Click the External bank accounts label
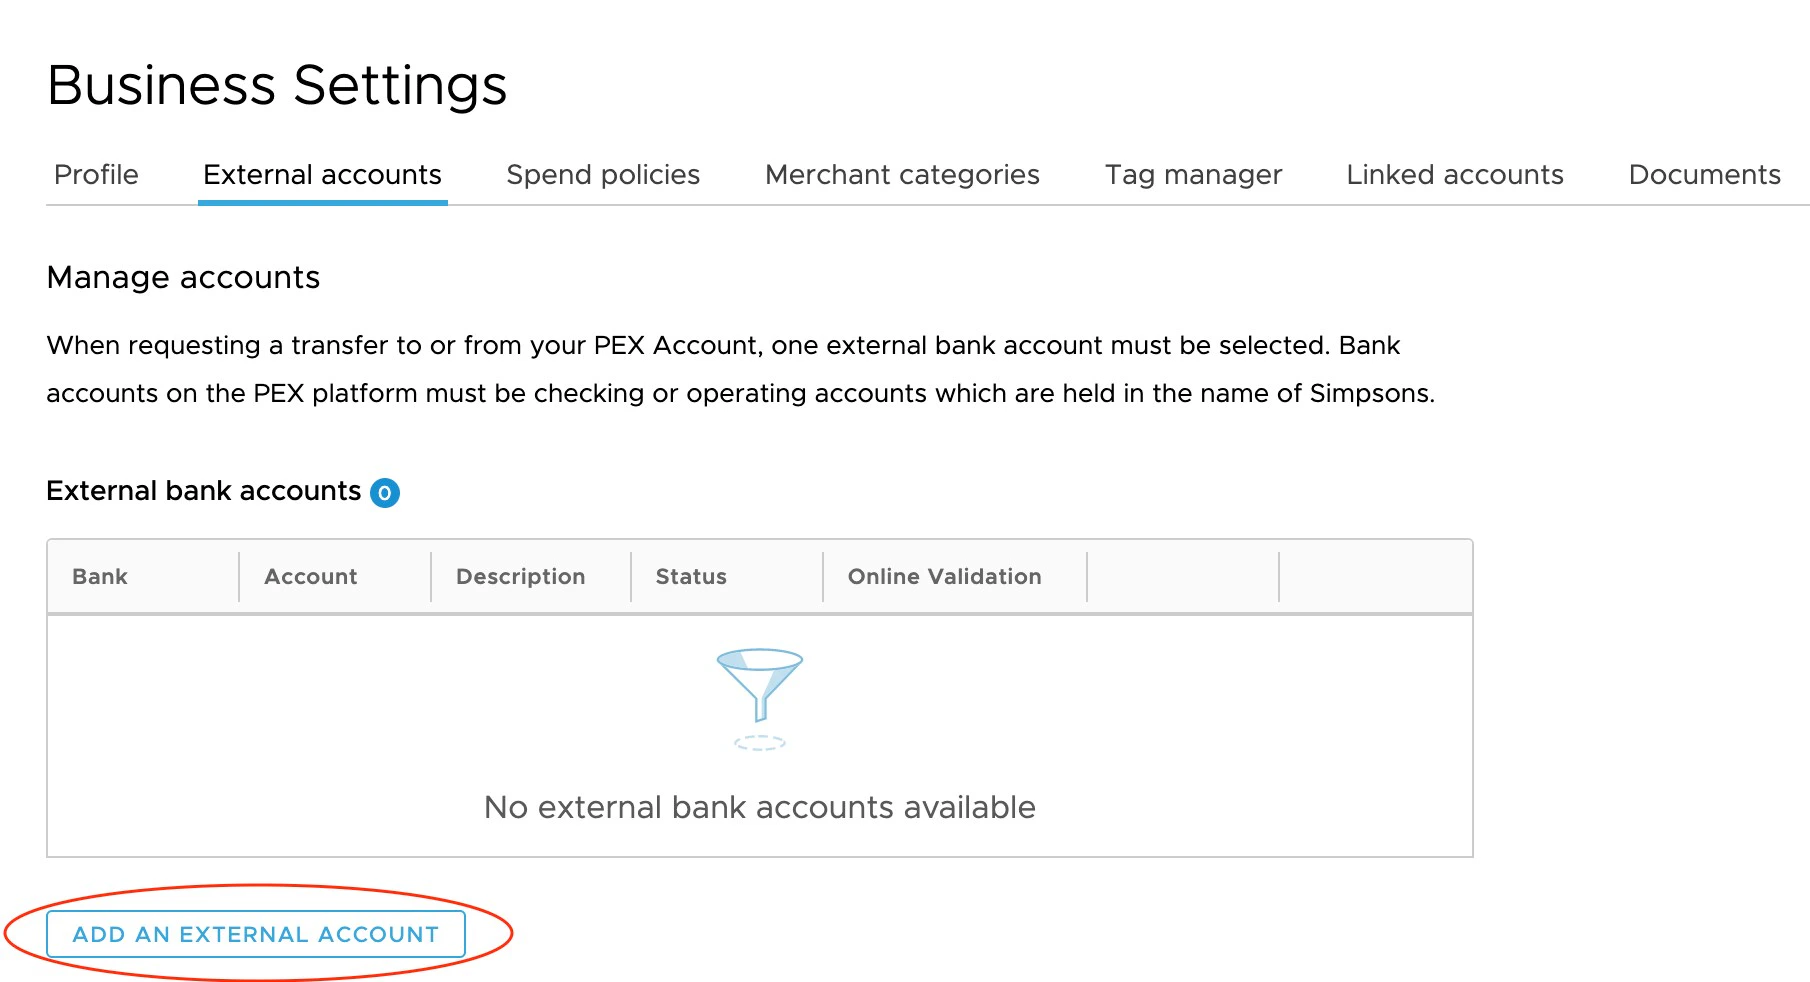The width and height of the screenshot is (1810, 982). (x=204, y=490)
